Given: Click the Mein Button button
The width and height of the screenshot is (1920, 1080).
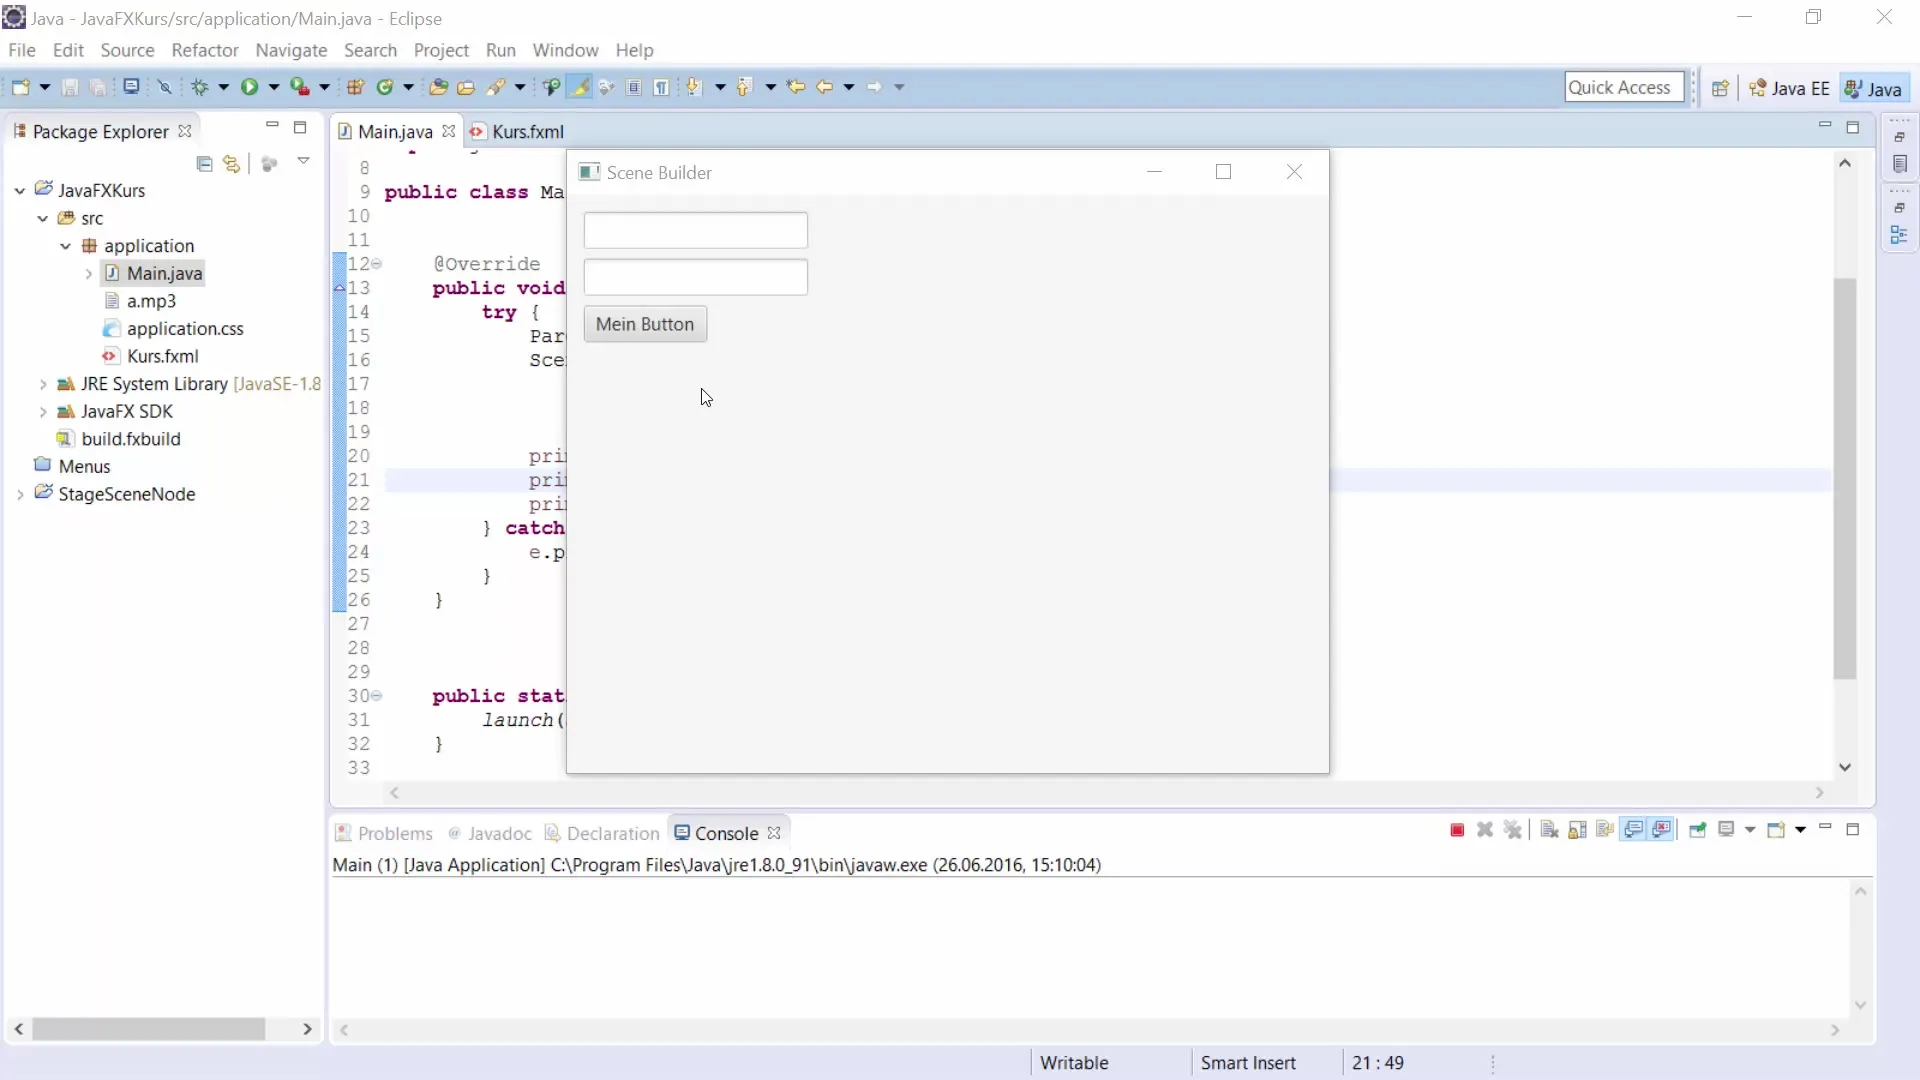Looking at the screenshot, I should point(645,324).
